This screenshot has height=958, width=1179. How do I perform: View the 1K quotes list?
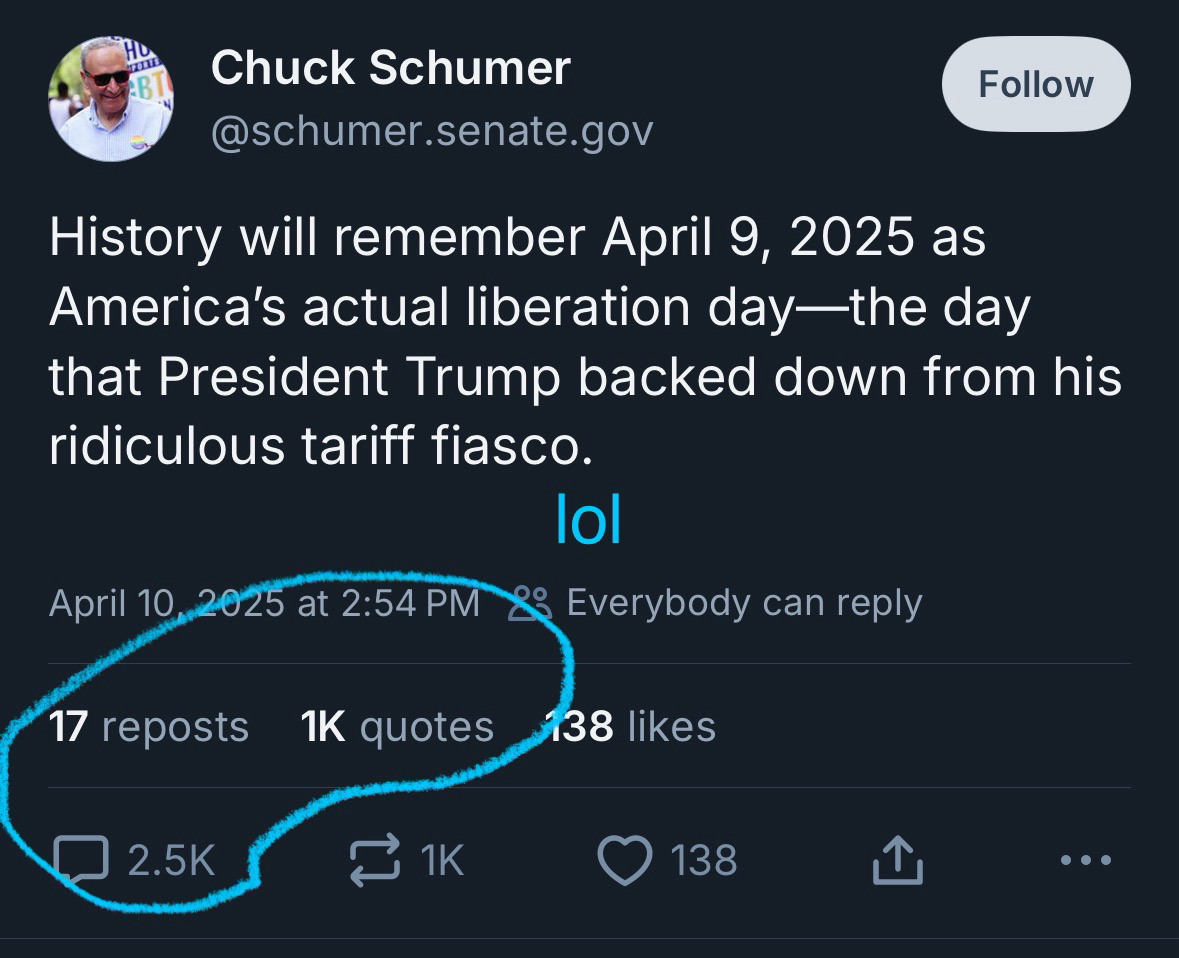(x=397, y=727)
